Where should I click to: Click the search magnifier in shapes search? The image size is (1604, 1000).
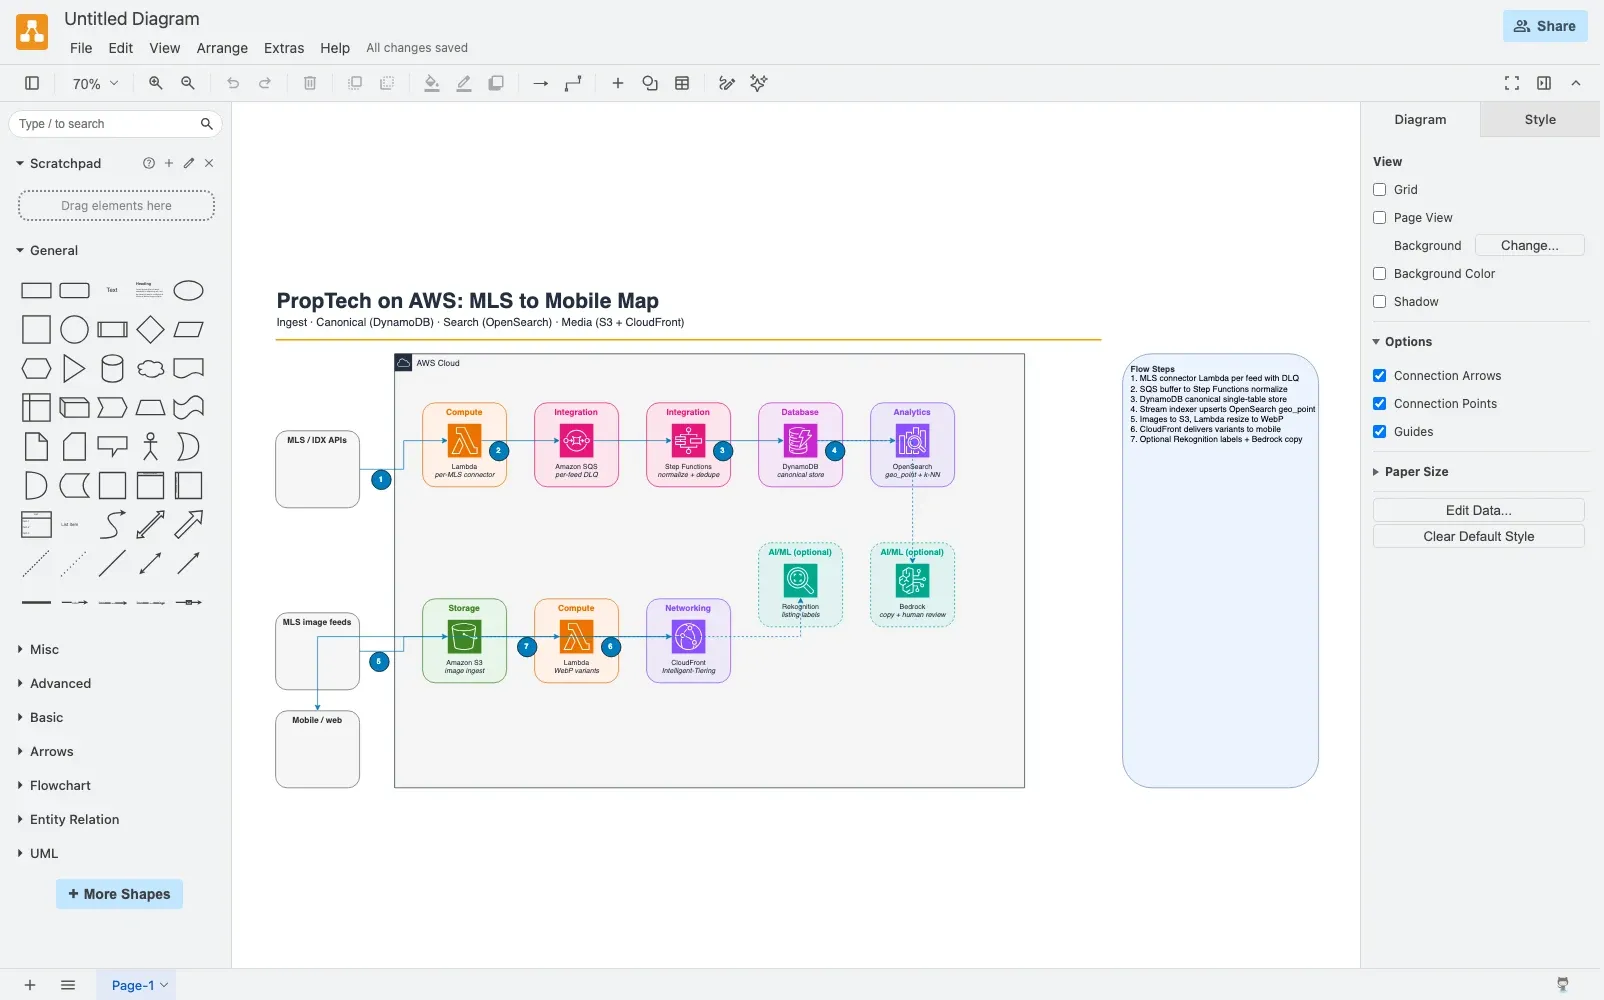pyautogui.click(x=206, y=124)
